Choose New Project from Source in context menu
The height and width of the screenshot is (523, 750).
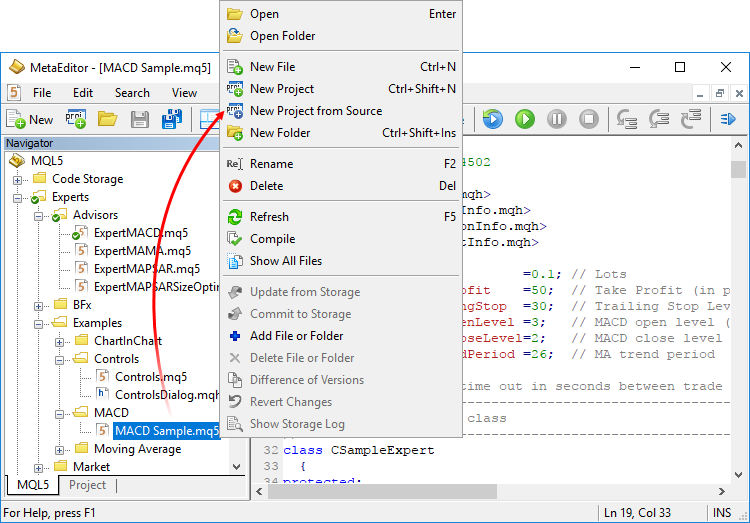click(315, 111)
